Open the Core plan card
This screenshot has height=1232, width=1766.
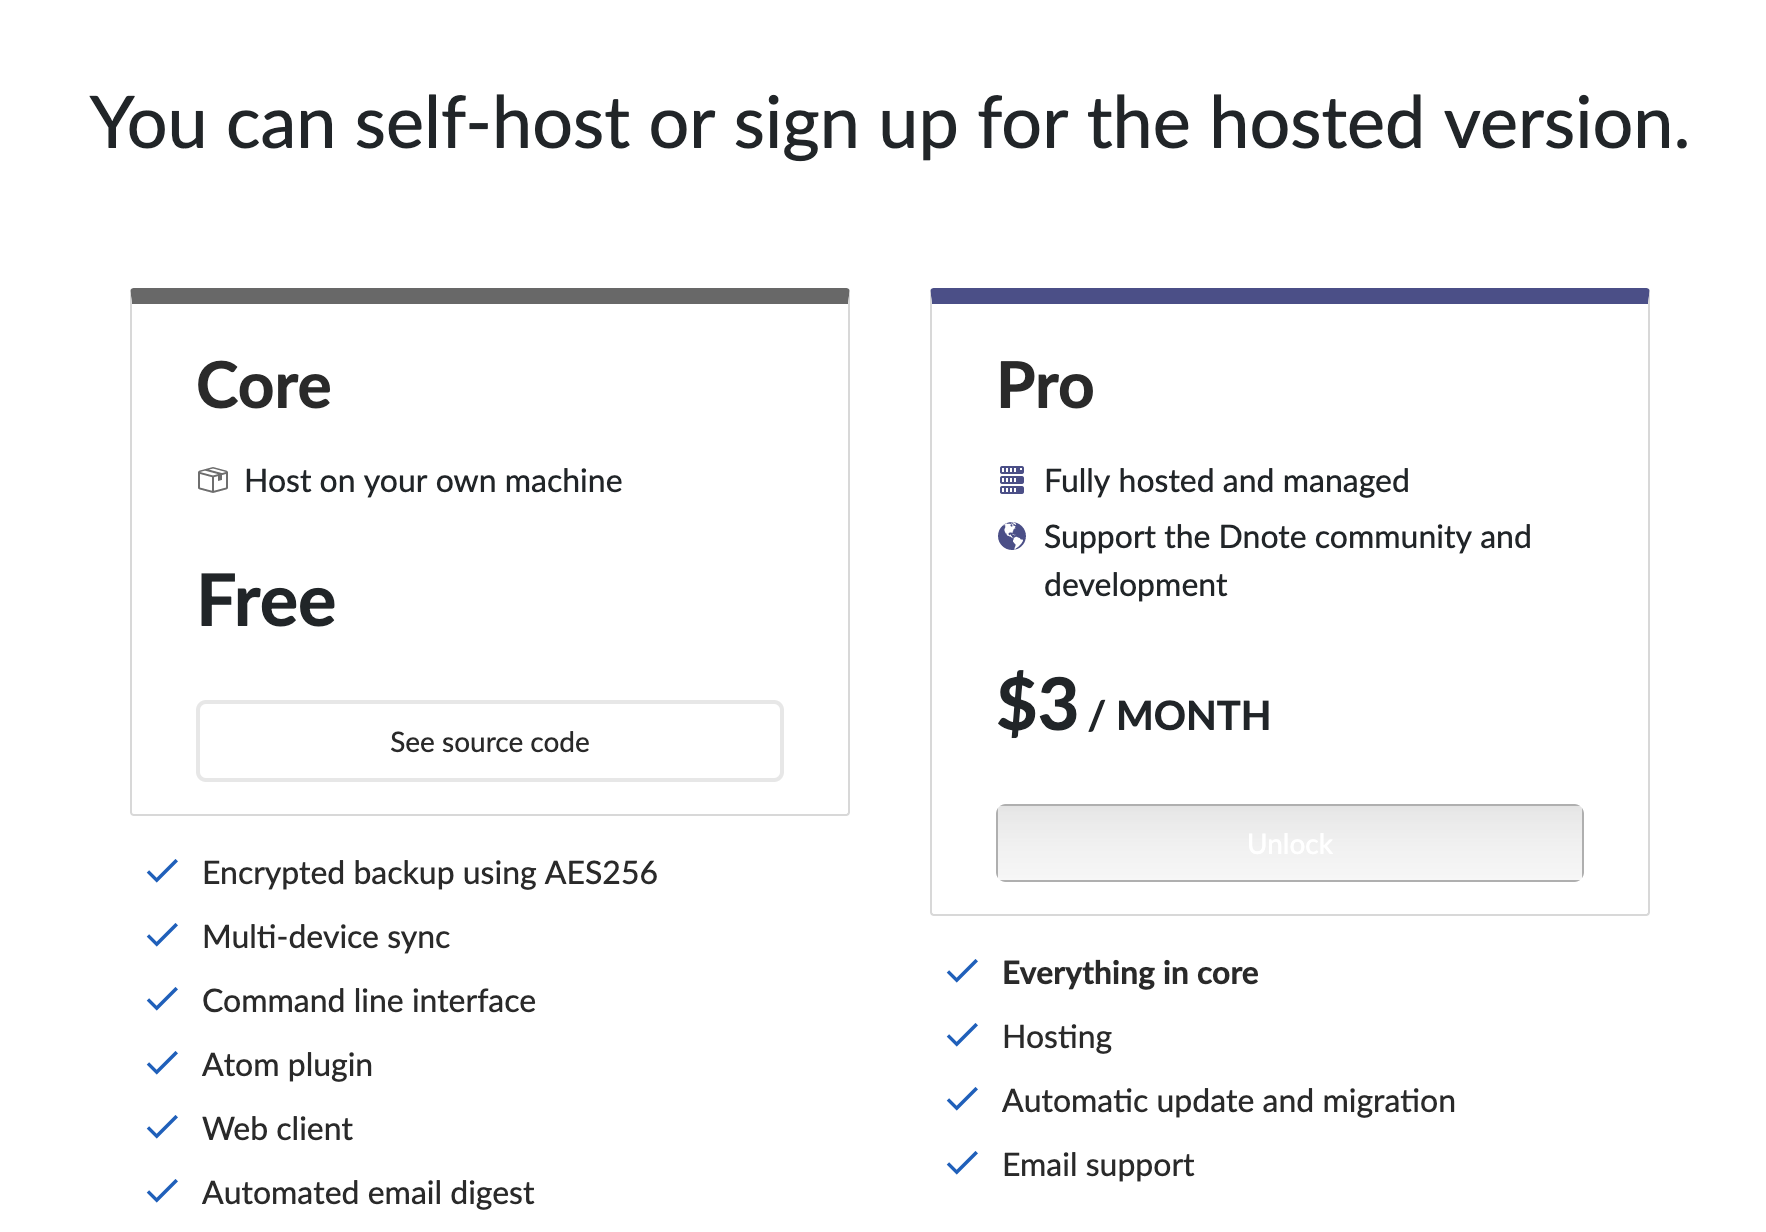489,550
